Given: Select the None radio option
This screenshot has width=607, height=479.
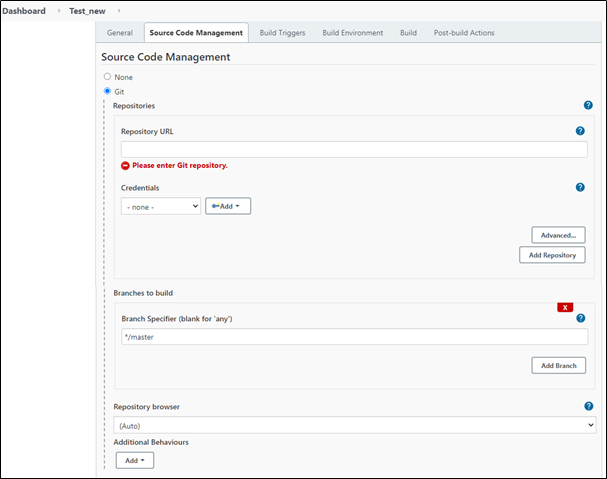Looking at the screenshot, I should click(108, 77).
